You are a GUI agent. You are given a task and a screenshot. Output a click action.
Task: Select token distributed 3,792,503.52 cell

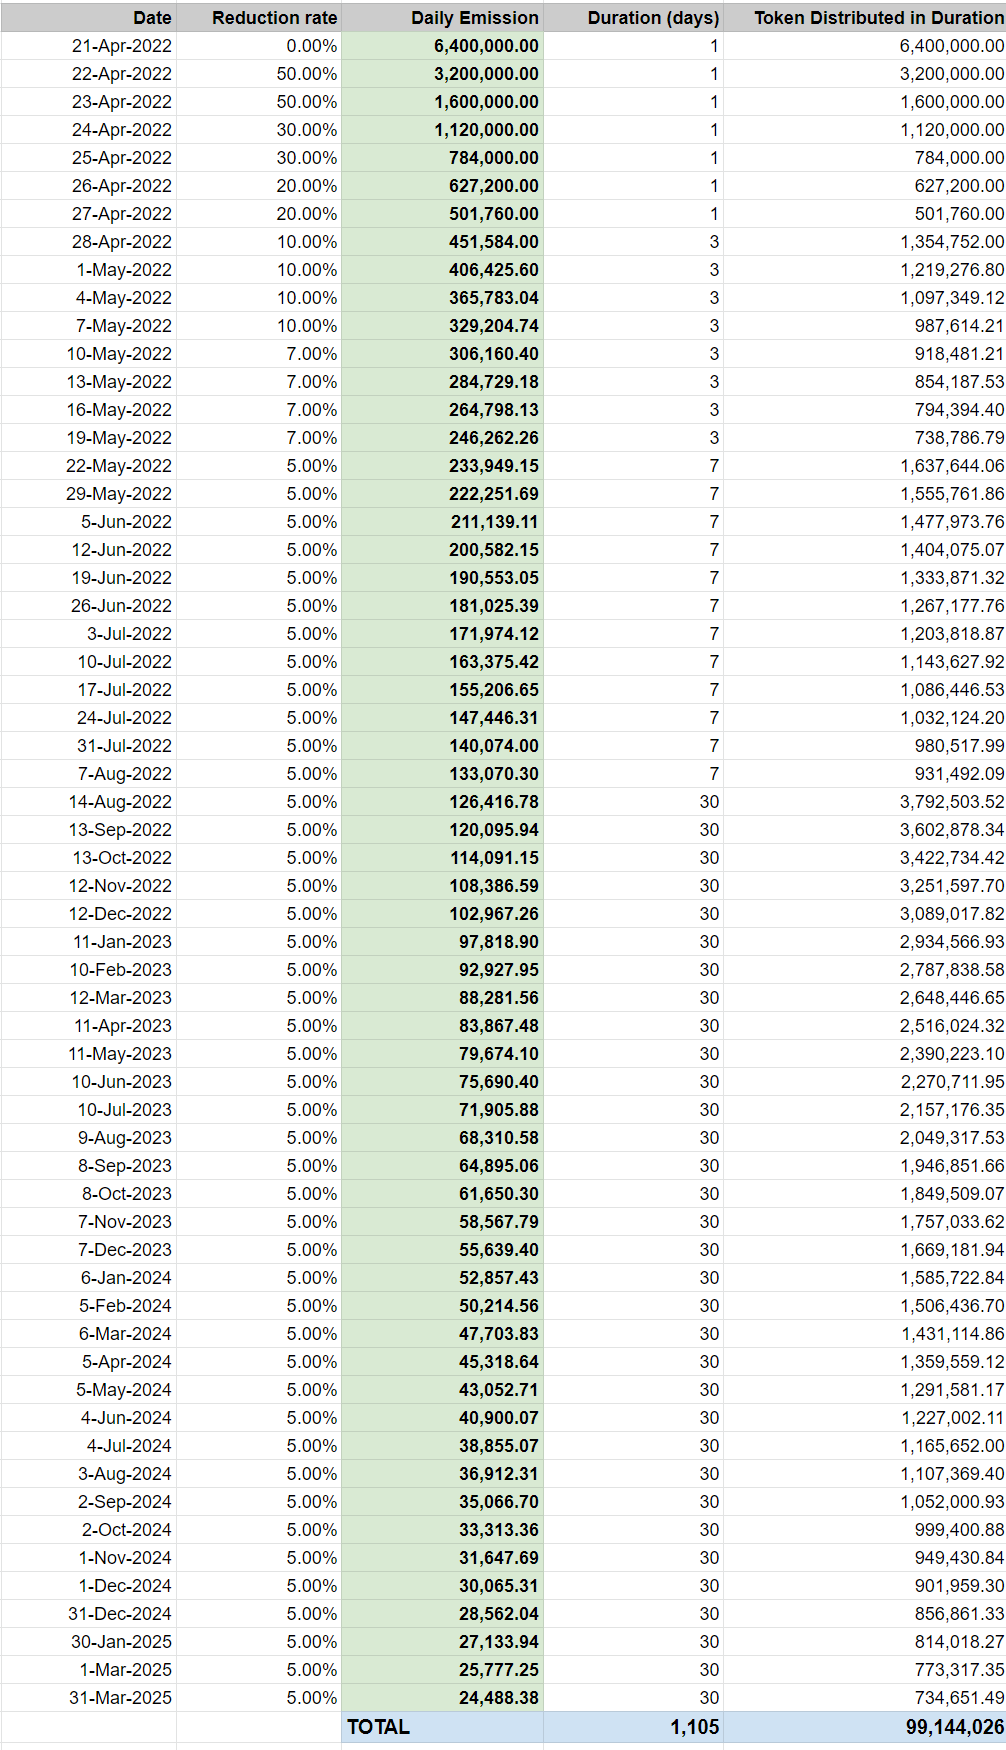pos(865,802)
